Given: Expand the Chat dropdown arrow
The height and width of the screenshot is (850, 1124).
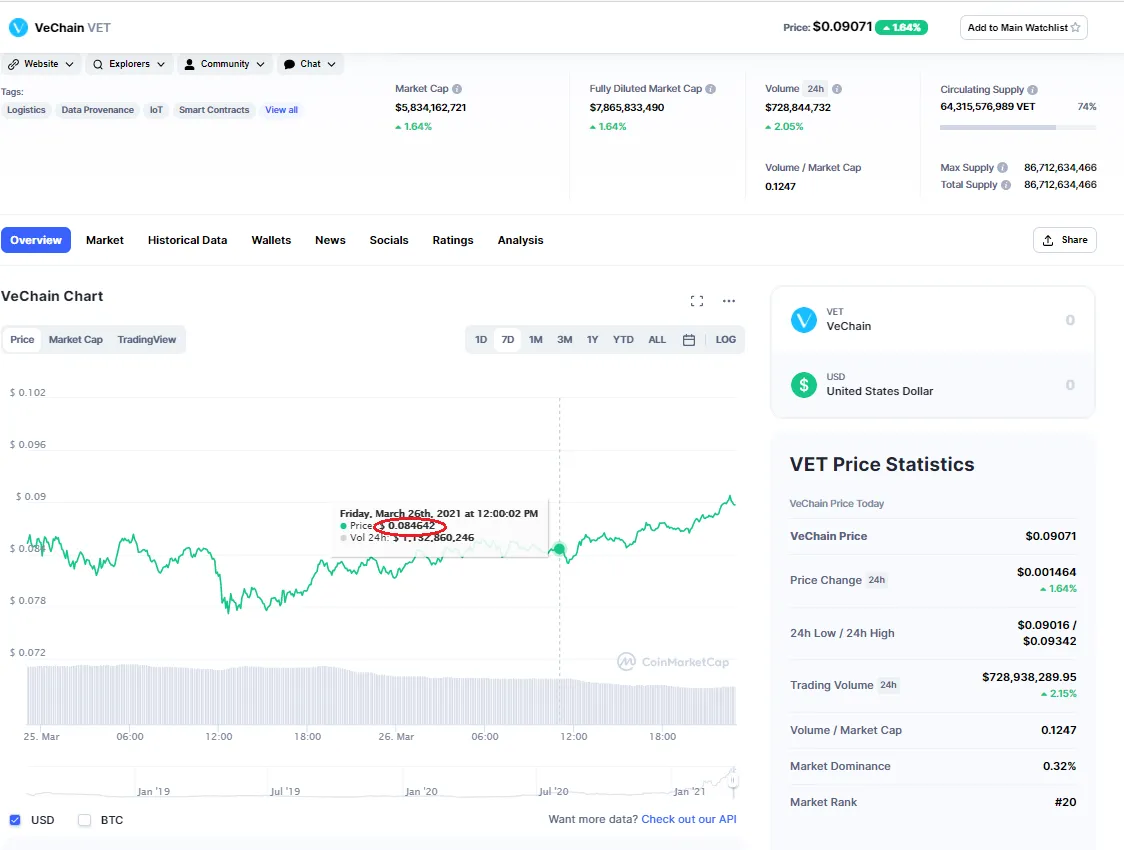Looking at the screenshot, I should click(x=331, y=64).
